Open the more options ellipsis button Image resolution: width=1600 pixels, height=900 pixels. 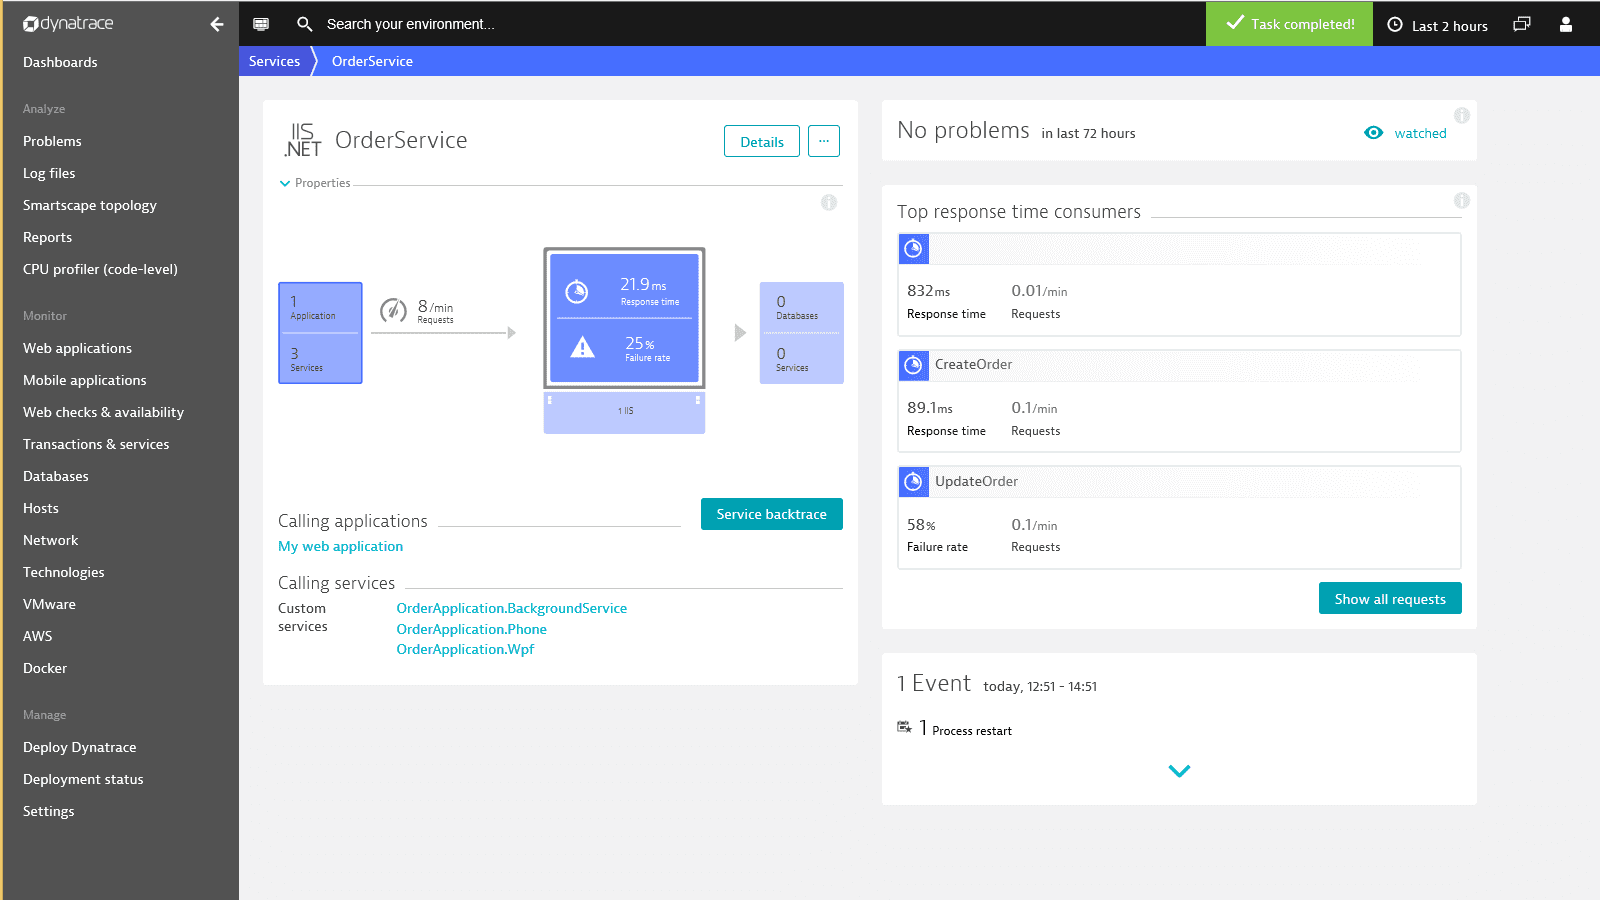point(824,141)
